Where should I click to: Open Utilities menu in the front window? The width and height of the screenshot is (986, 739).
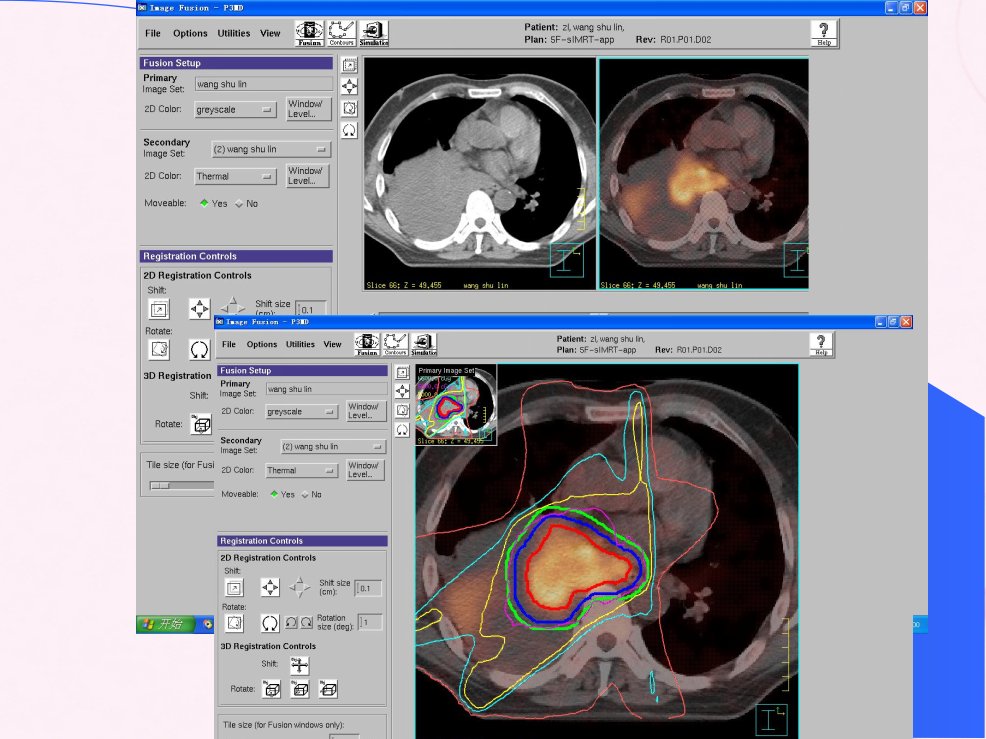coord(300,344)
